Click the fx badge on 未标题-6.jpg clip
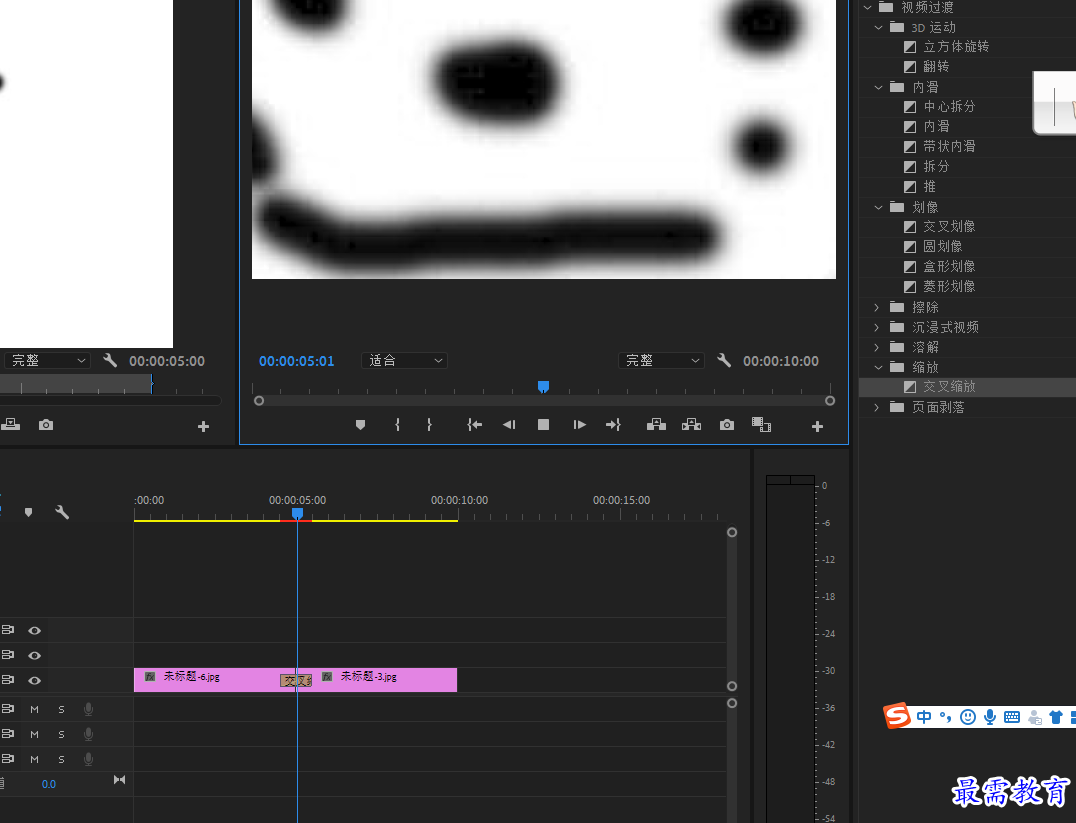This screenshot has width=1076, height=823. [150, 677]
